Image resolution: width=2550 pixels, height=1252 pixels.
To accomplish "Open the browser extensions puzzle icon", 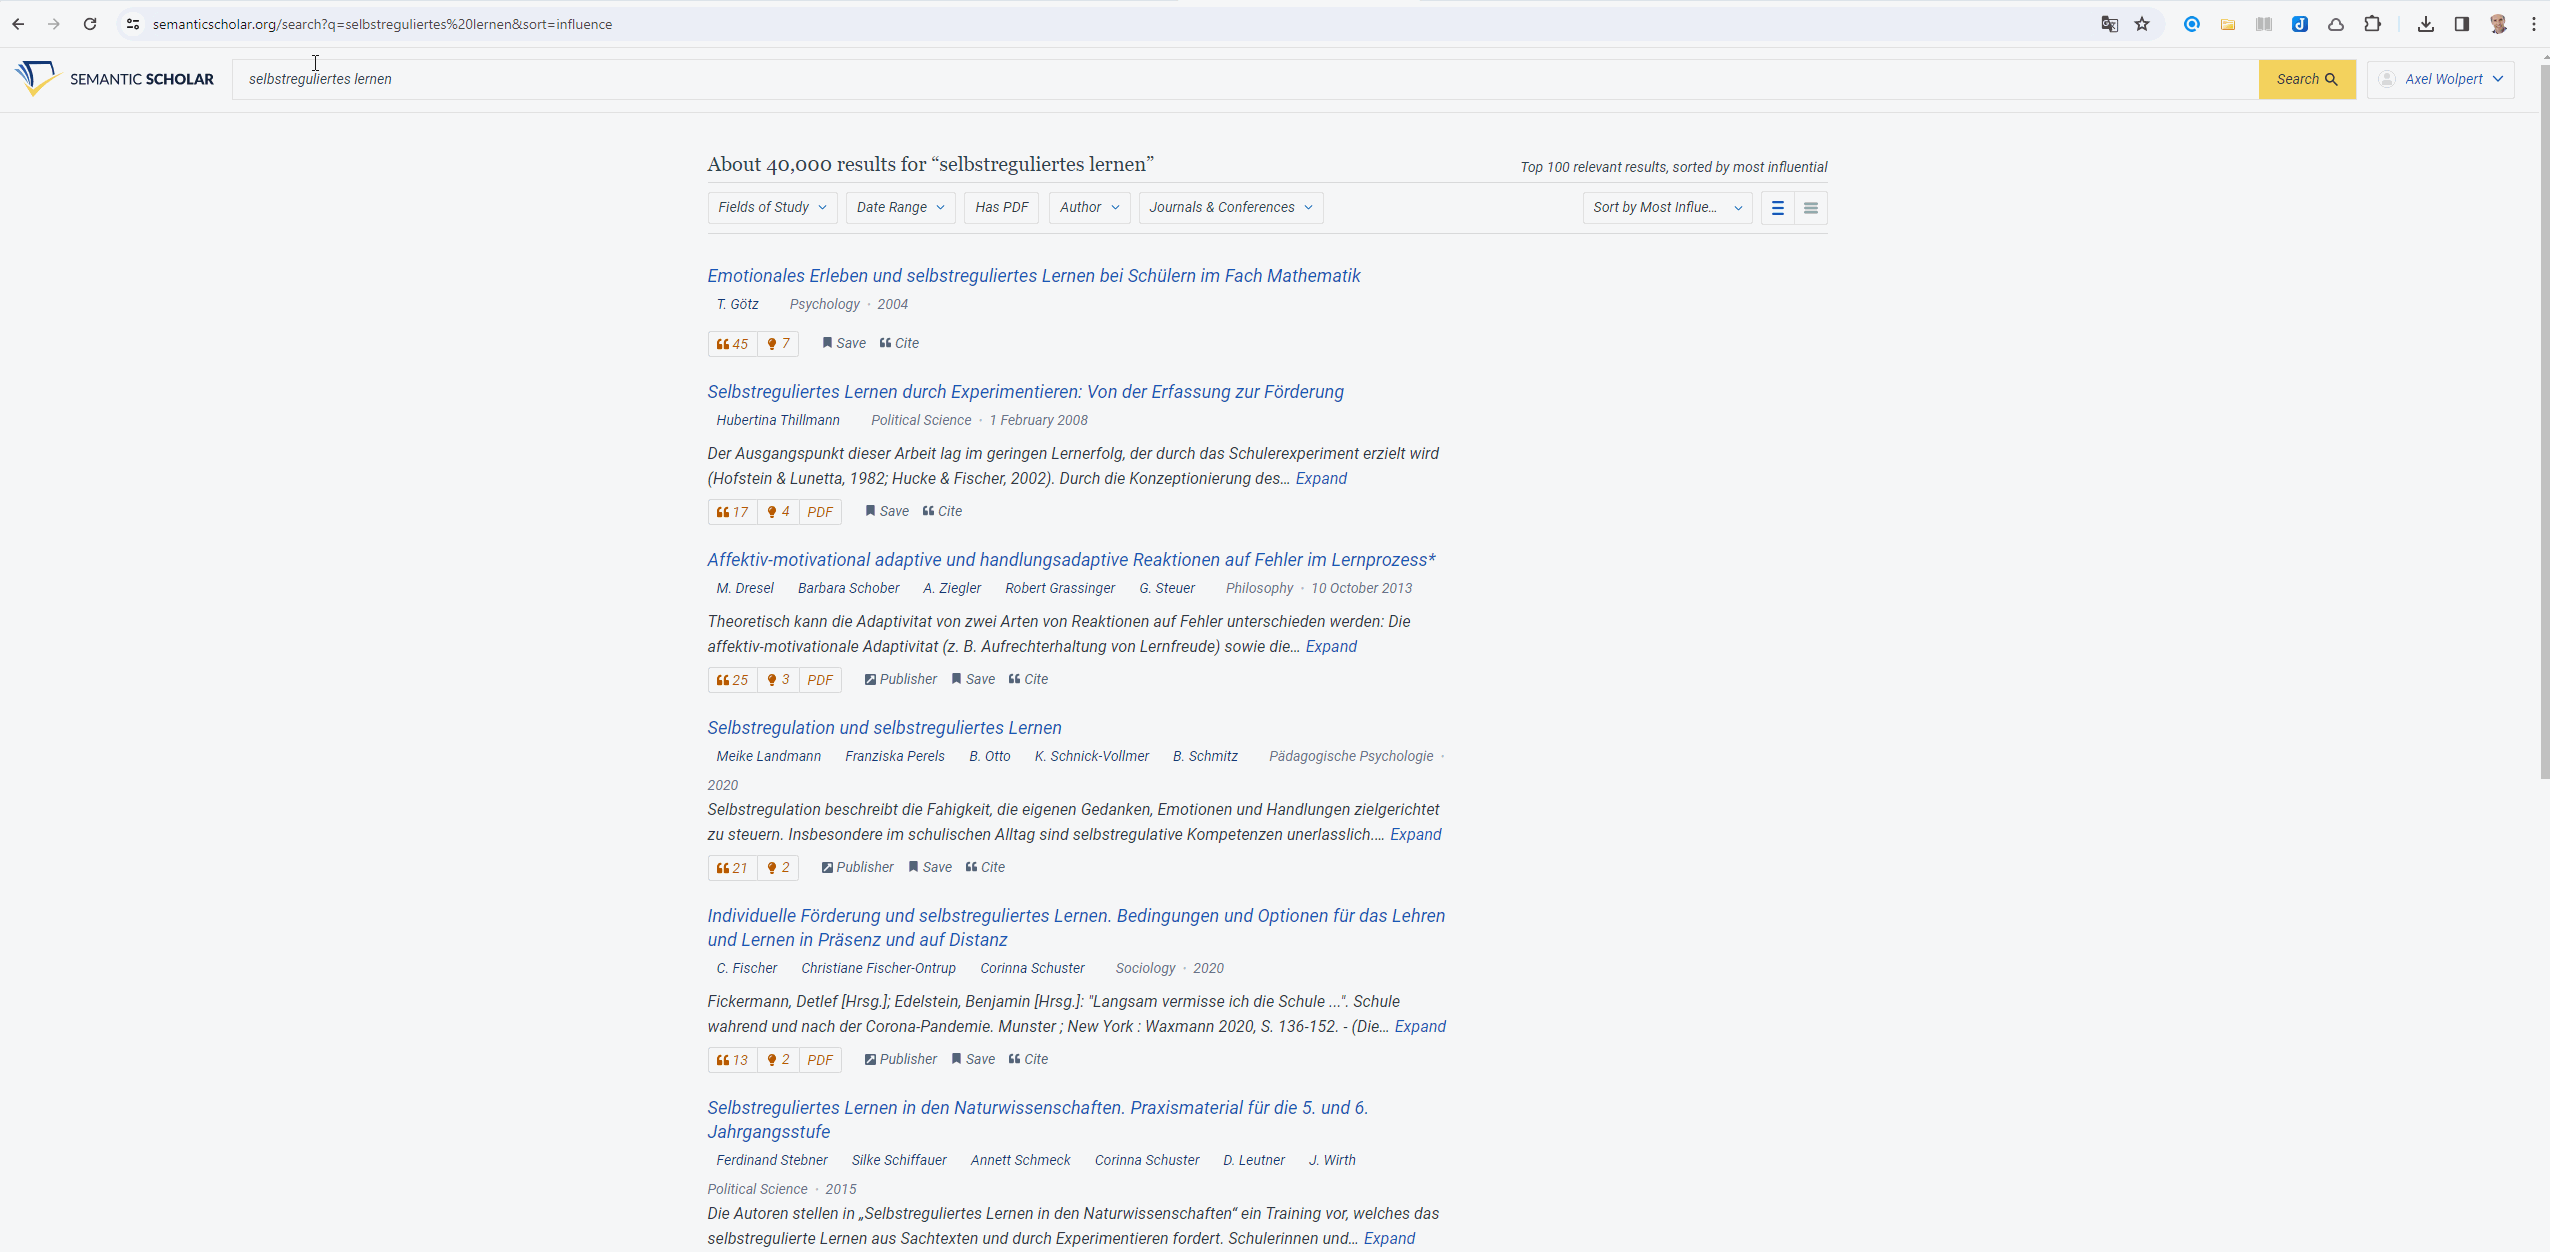I will (x=2372, y=24).
